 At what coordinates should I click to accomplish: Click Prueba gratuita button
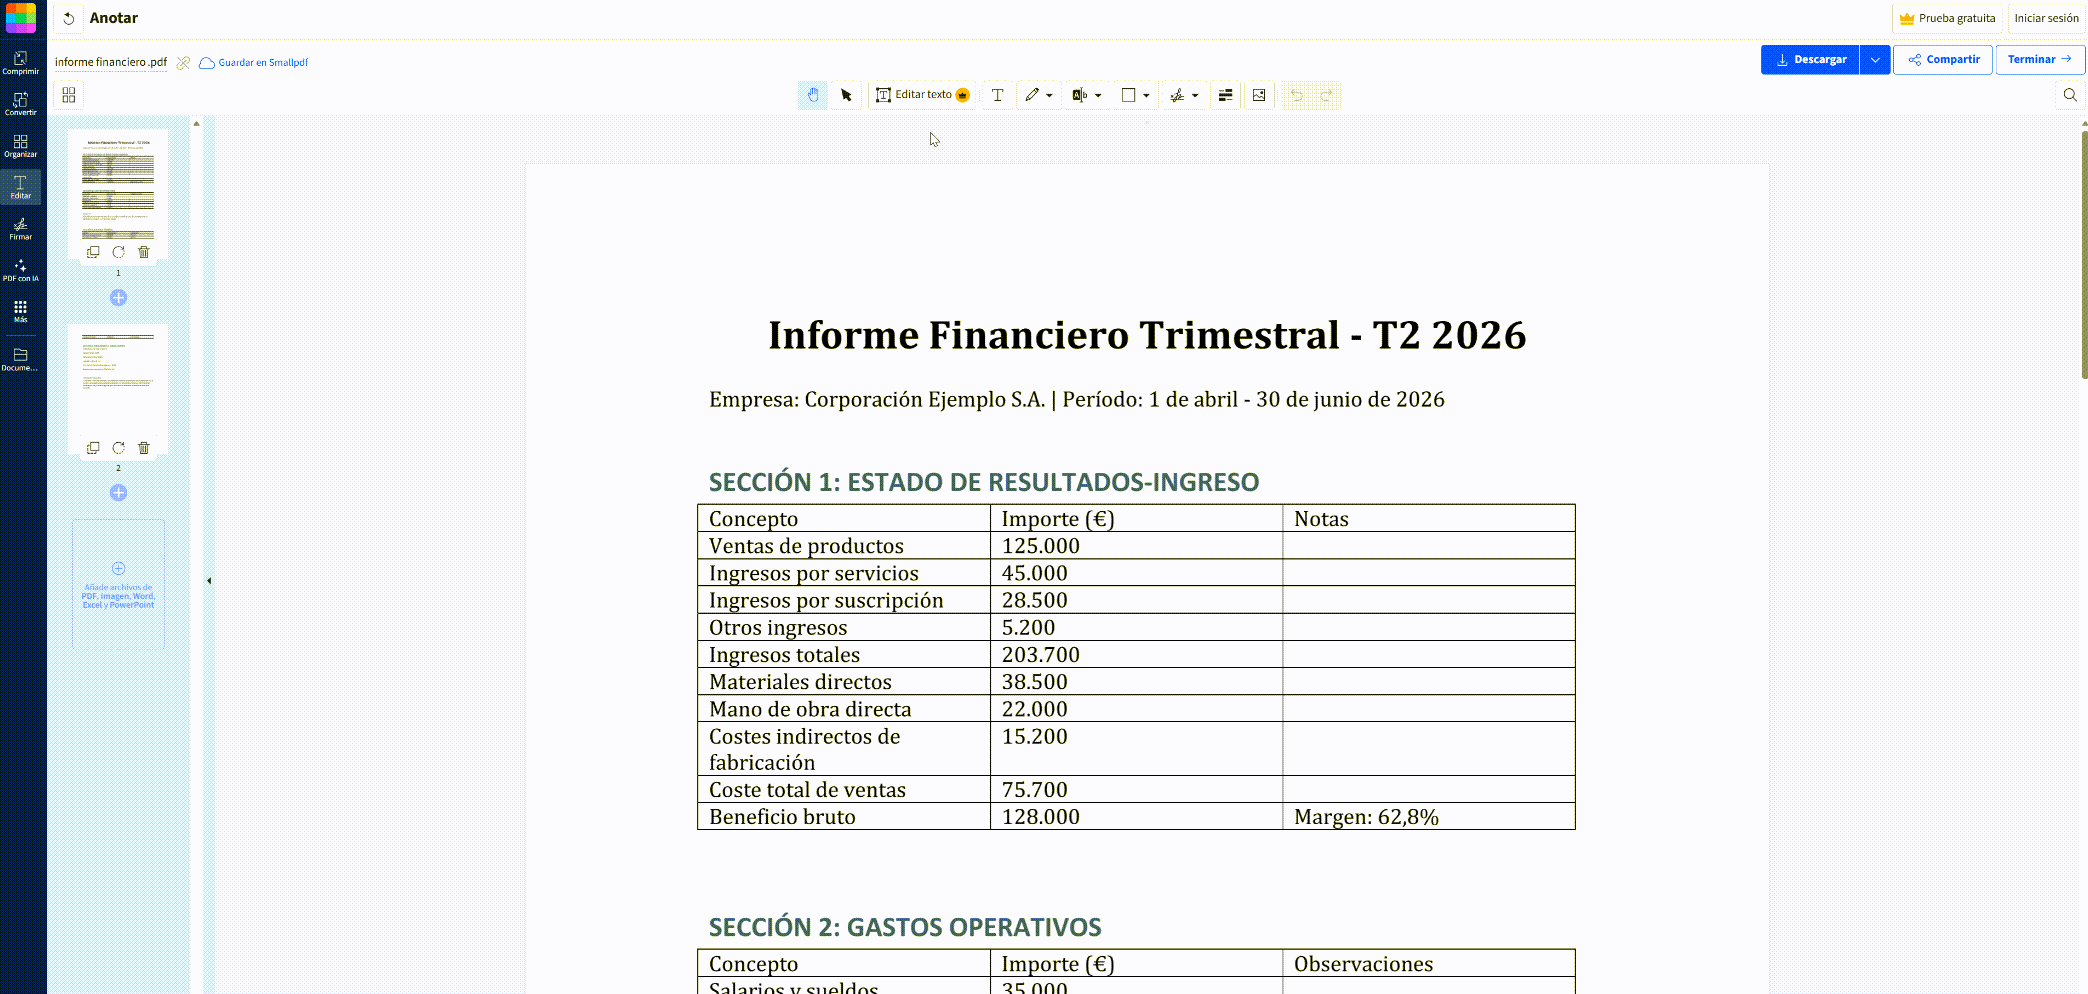pyautogui.click(x=1947, y=18)
